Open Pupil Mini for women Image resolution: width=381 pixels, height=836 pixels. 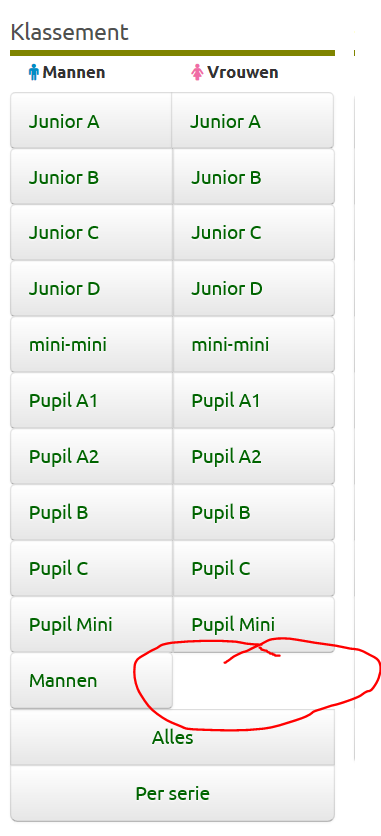point(254,624)
